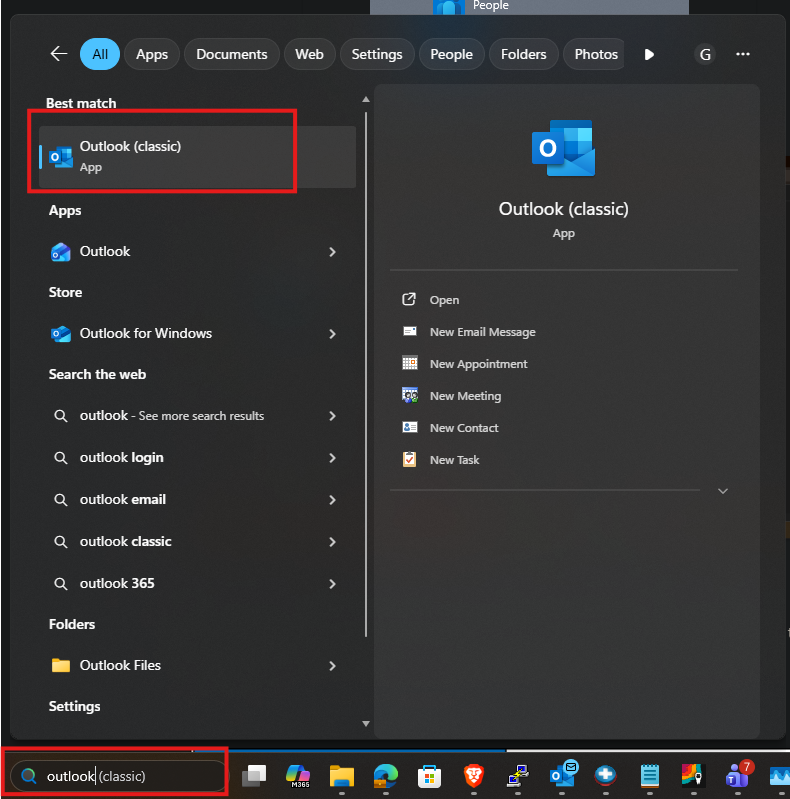Open the colorful map pin taskbar app
Screen dimensions: 790x799
[x=693, y=775]
